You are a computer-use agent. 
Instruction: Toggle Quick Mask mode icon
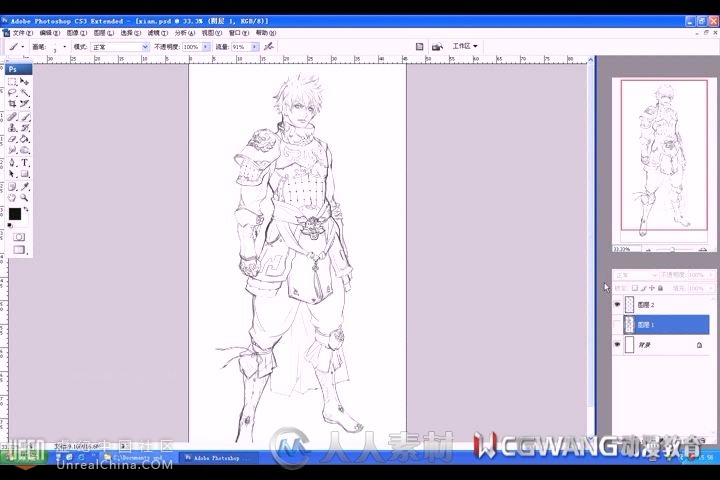18,237
